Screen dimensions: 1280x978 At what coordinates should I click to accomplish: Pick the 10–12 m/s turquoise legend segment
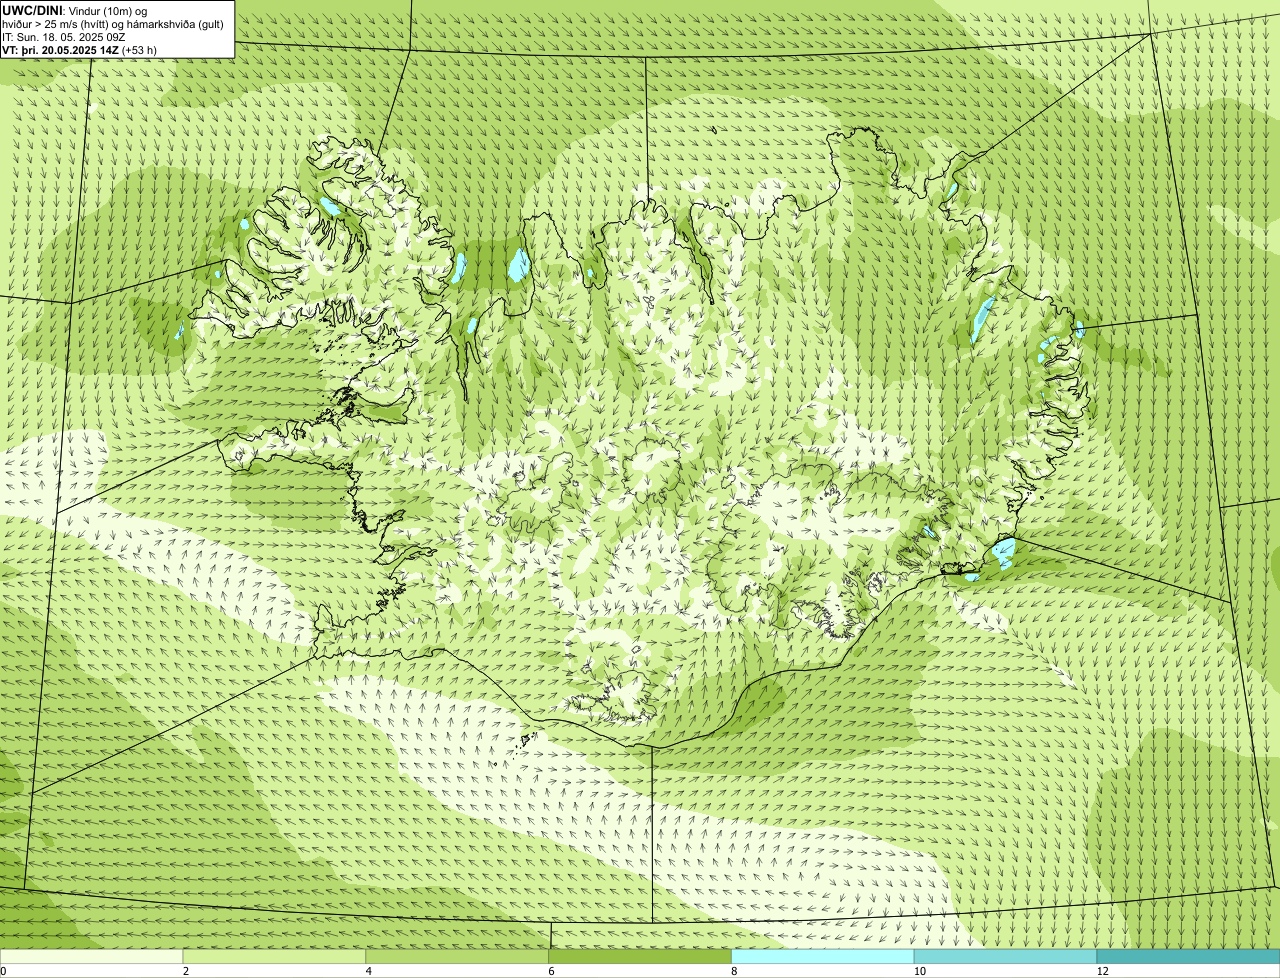(x=1006, y=957)
